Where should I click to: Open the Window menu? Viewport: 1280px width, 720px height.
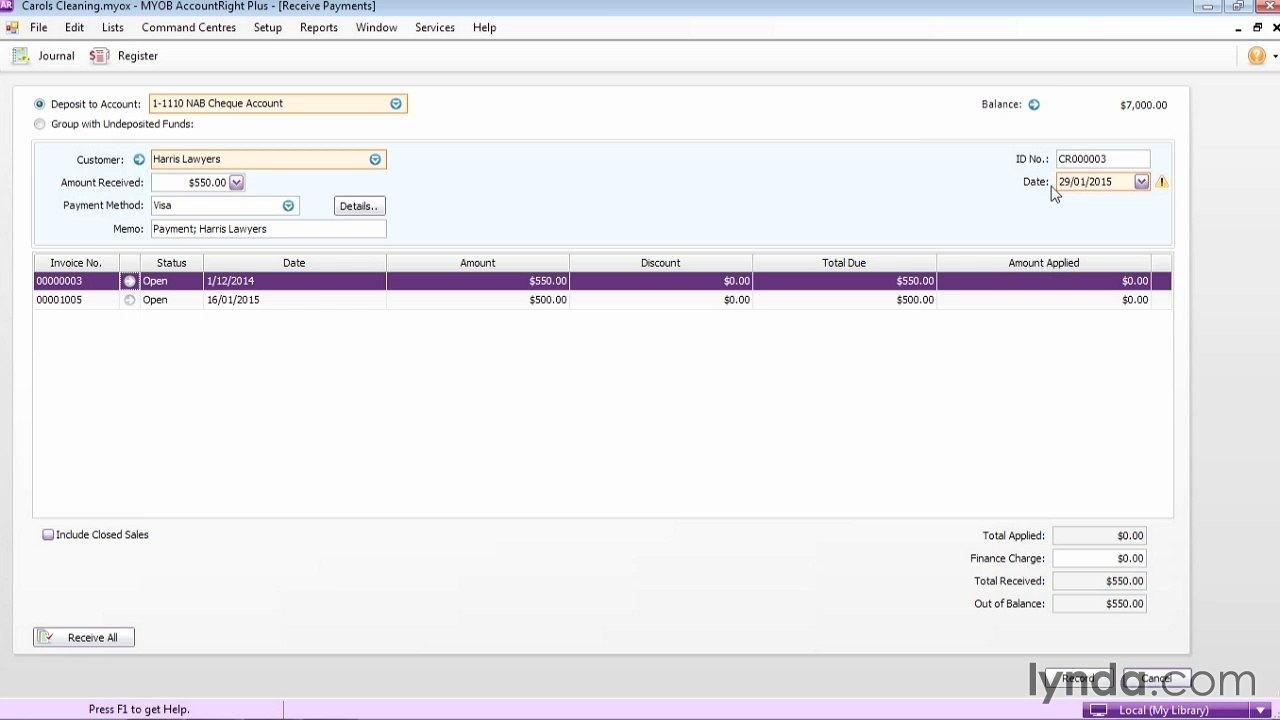pyautogui.click(x=376, y=28)
